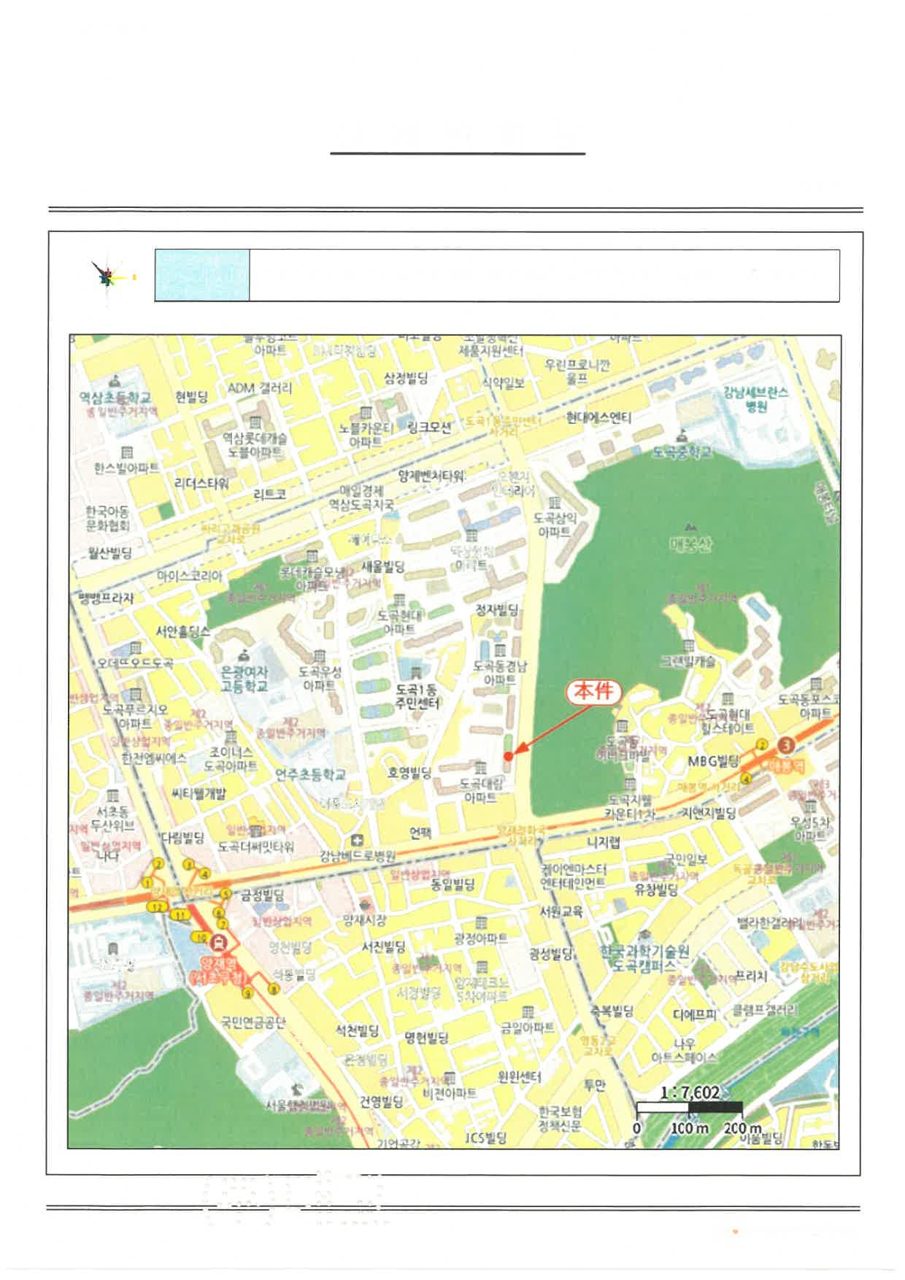Click the MBG빌딩 label
Screen dimensions: 905x1280
(x=713, y=761)
